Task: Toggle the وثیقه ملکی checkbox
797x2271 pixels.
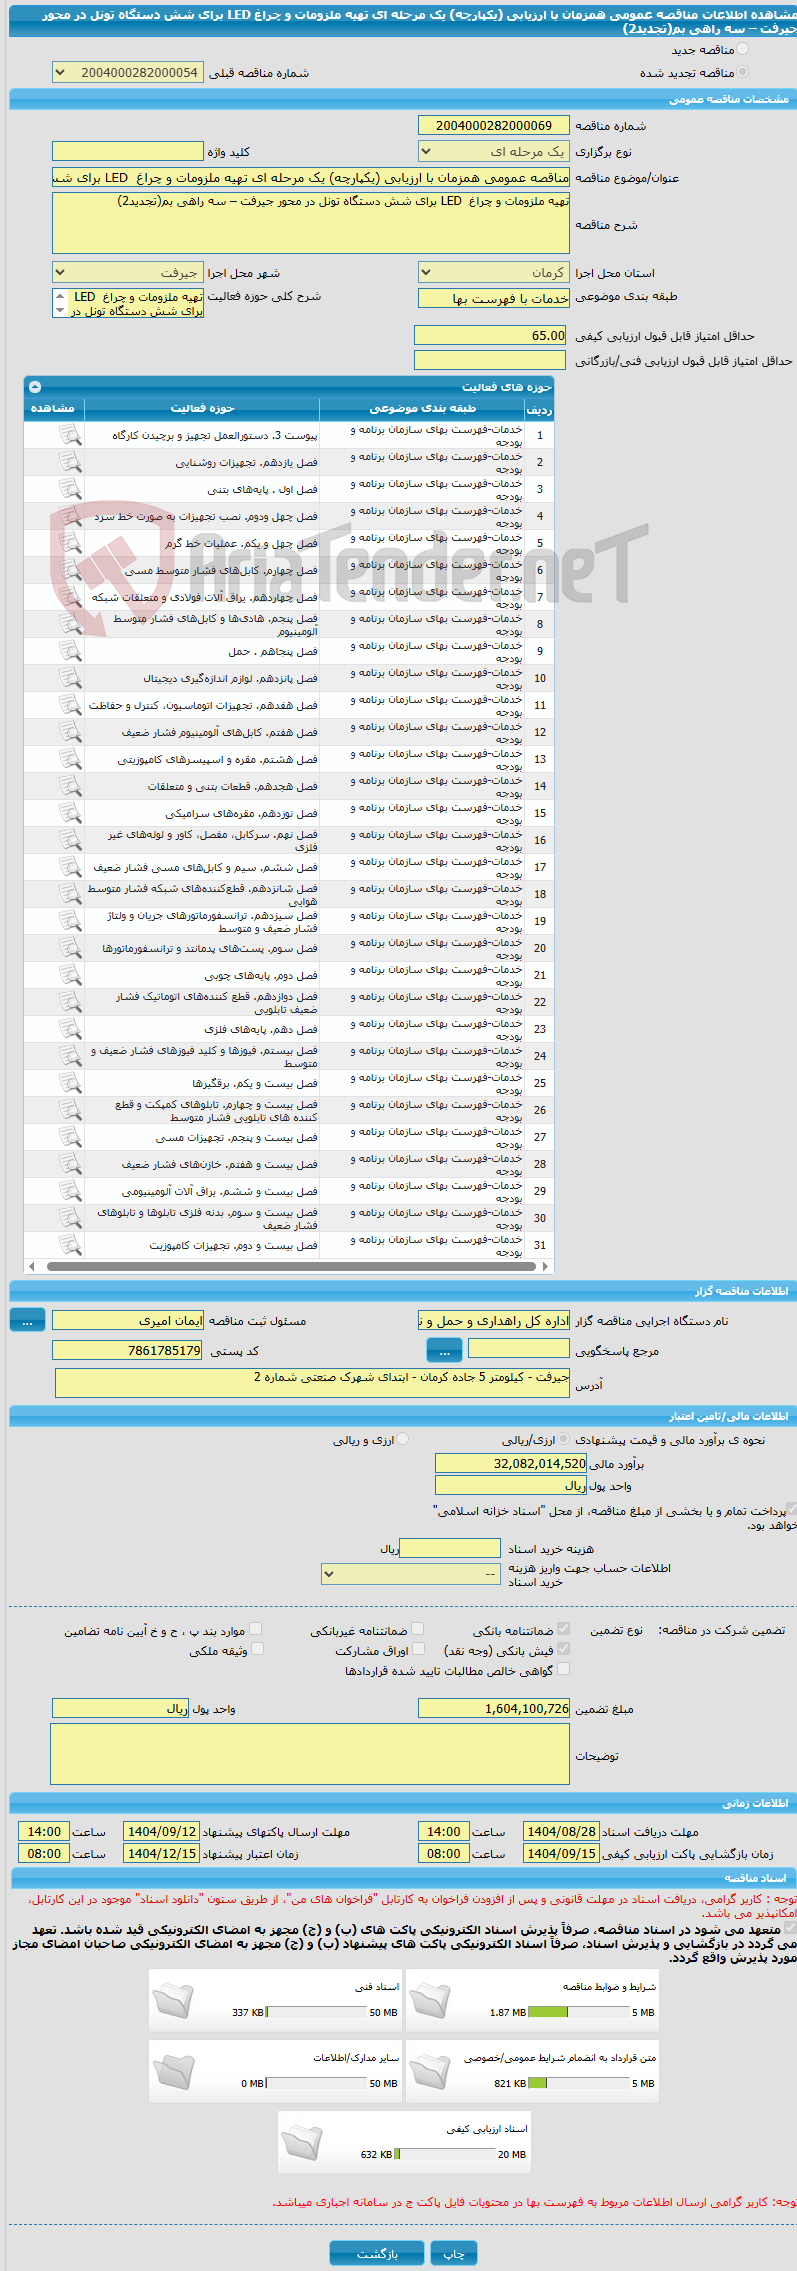Action: point(256,1649)
